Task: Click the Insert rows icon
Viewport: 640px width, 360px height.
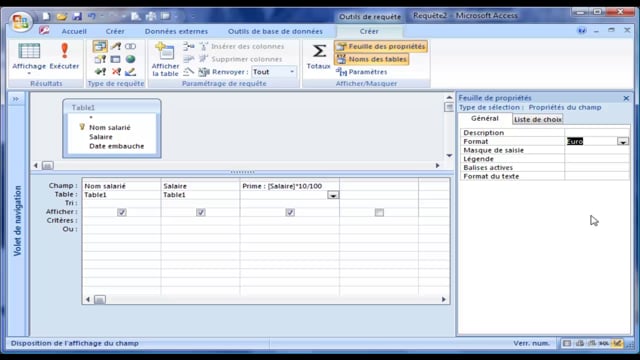Action: pyautogui.click(x=188, y=46)
